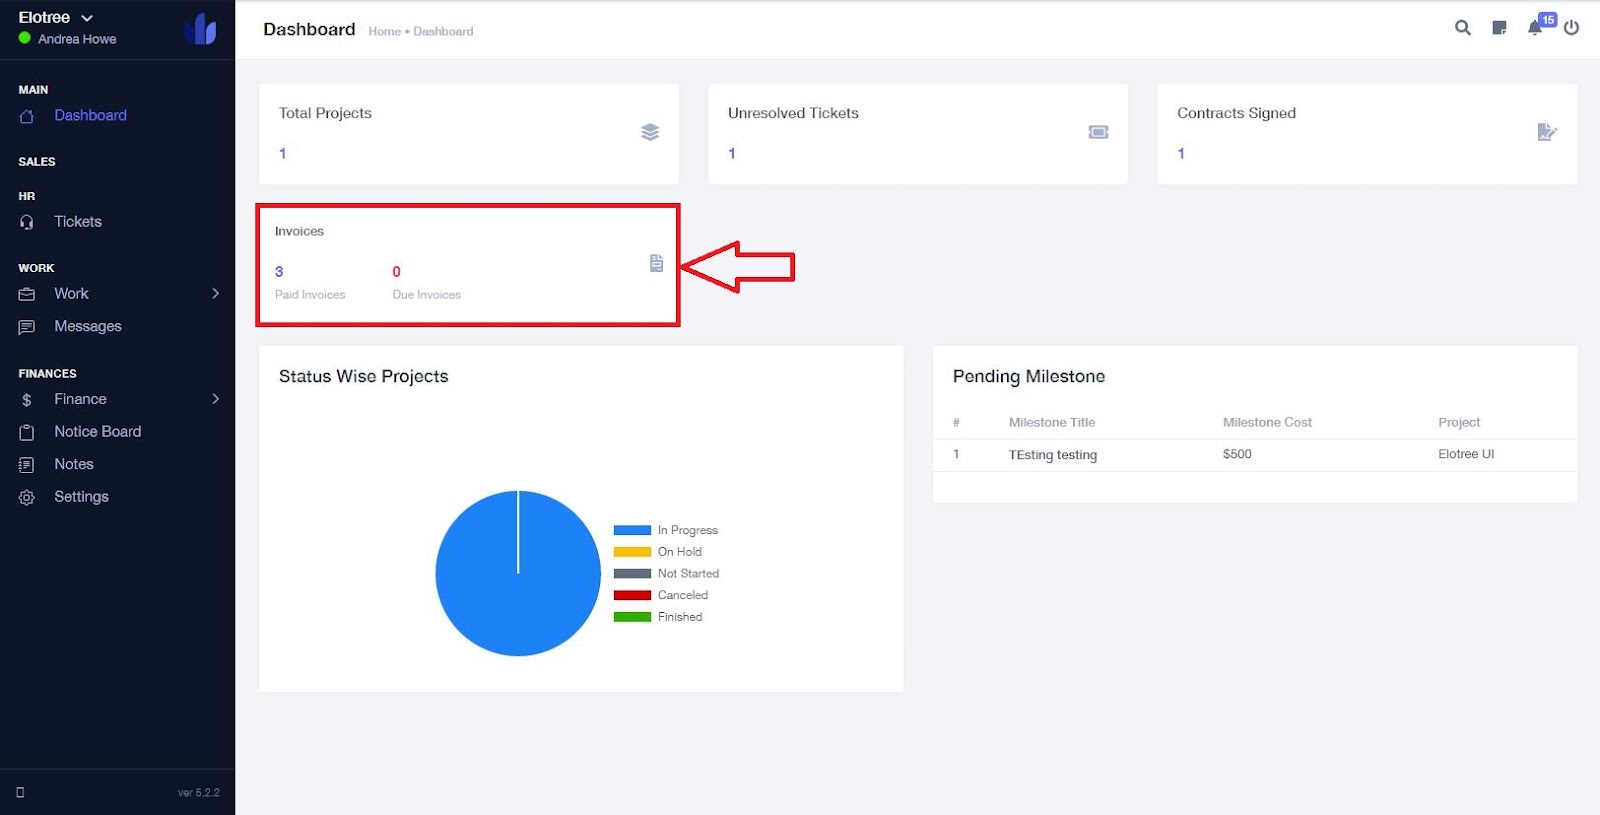Click the ver 5.2.2 version text
Screen dimensions: 1600x815
click(198, 792)
